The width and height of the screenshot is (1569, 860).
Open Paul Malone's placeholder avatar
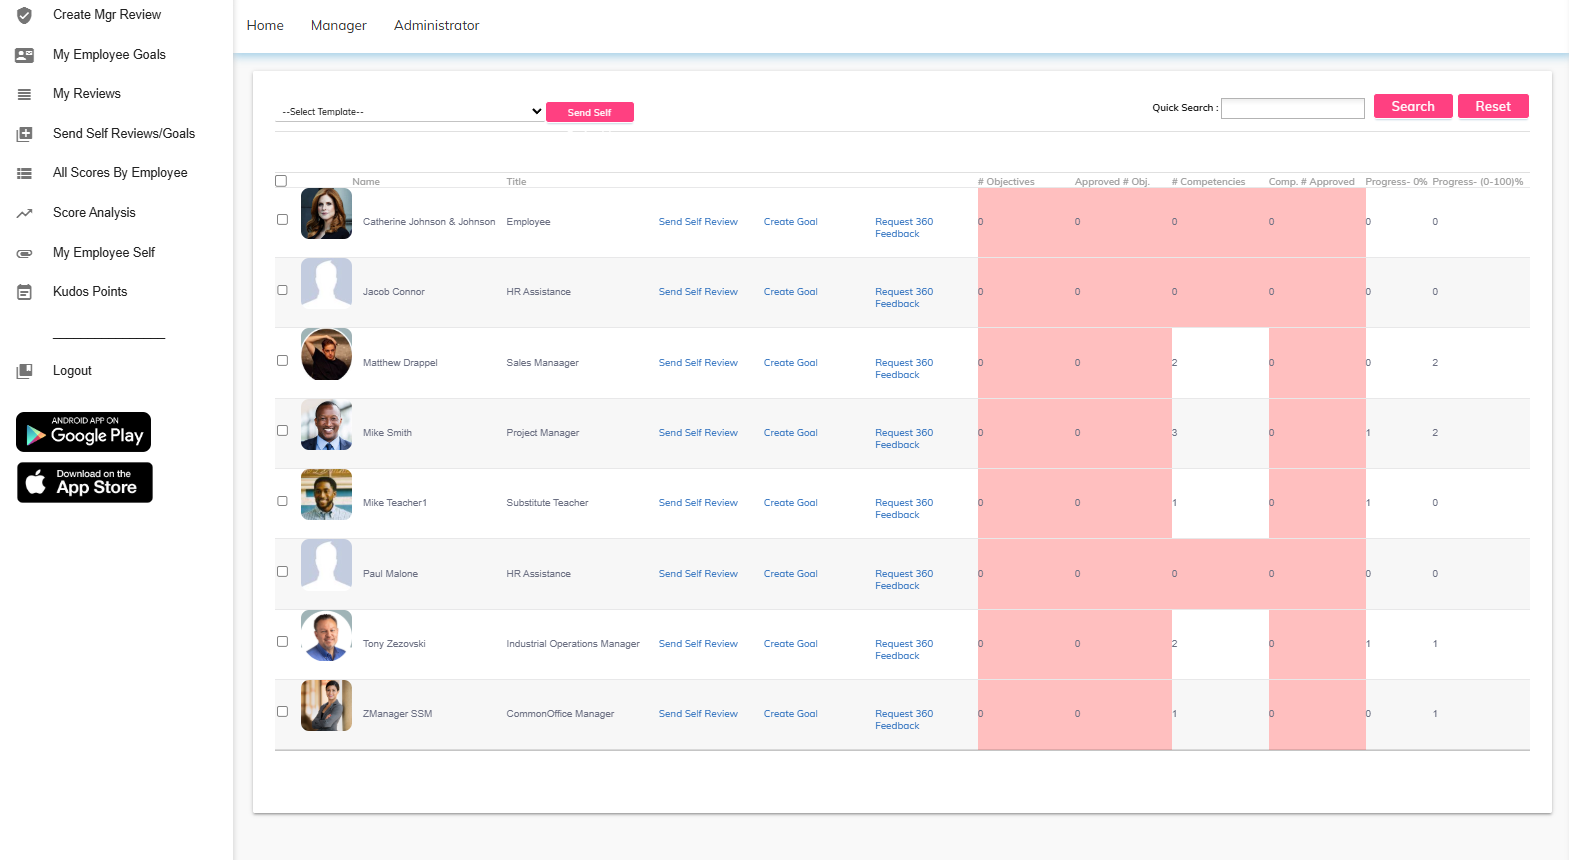326,565
